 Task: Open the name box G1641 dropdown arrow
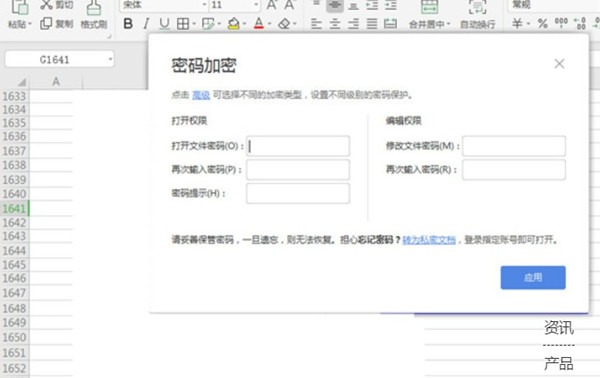tap(110, 59)
